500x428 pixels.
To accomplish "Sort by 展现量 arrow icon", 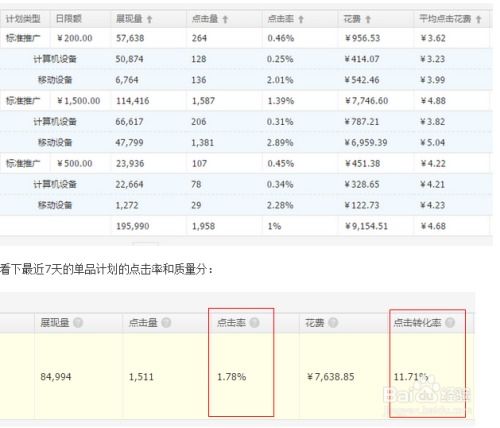I will [x=149, y=19].
